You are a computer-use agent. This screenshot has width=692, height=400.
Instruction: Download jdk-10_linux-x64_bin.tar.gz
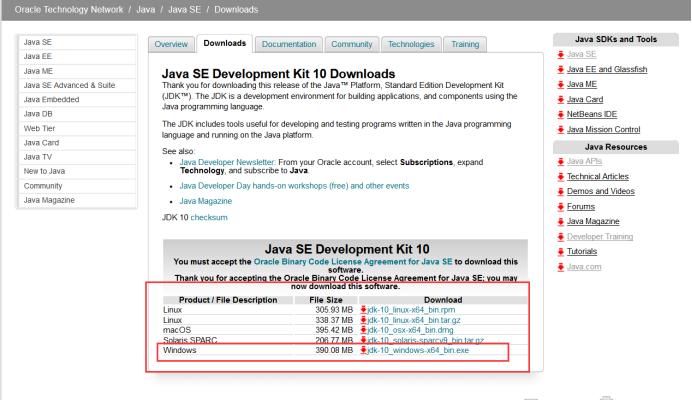414,320
